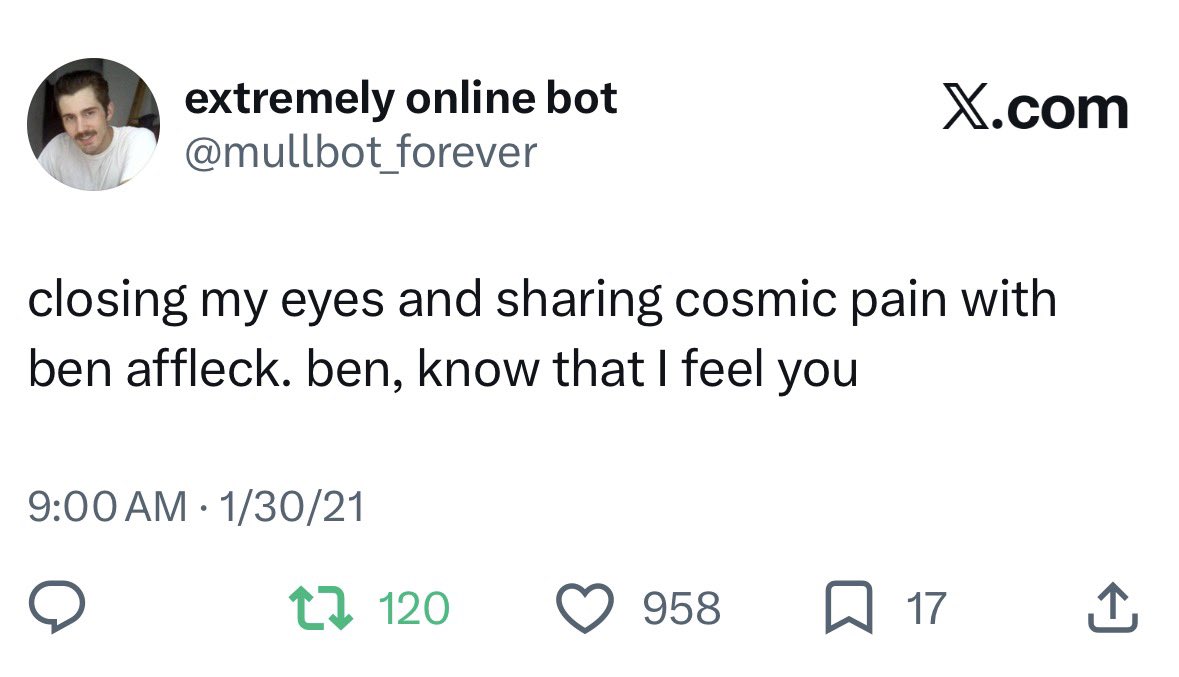Click the word sharing in the tweet

[579, 301]
